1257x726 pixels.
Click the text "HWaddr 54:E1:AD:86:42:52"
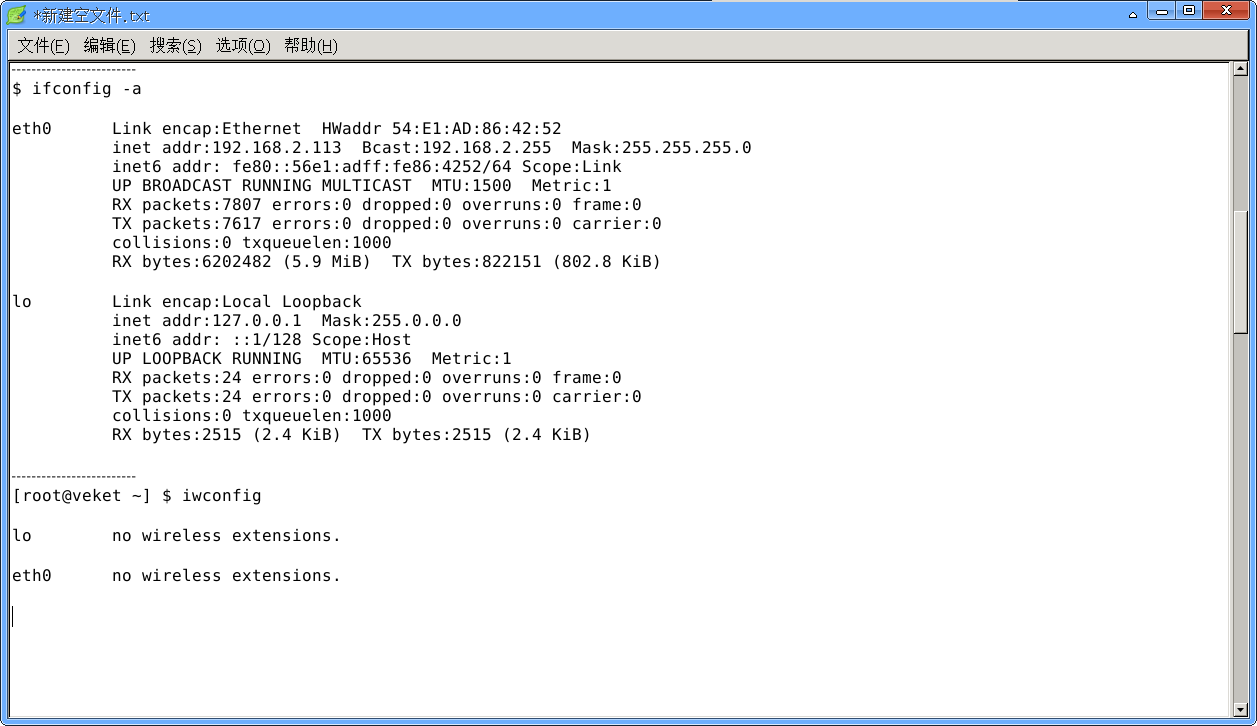coord(442,129)
